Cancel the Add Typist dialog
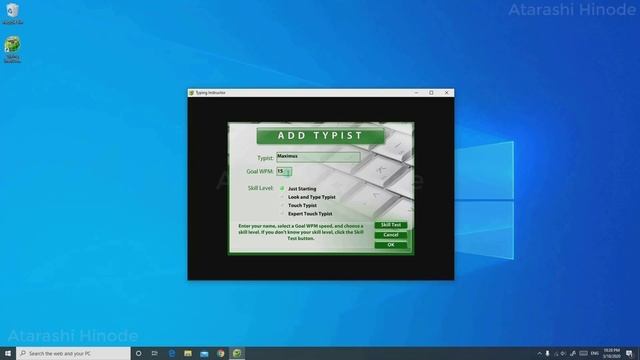This screenshot has height=360, width=640. coord(391,235)
